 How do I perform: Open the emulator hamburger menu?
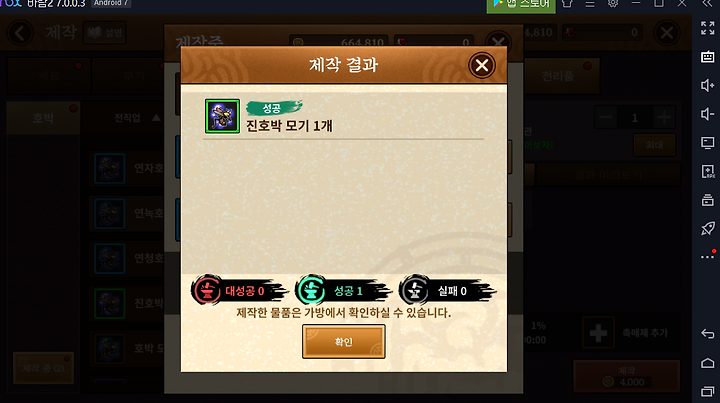click(x=590, y=4)
